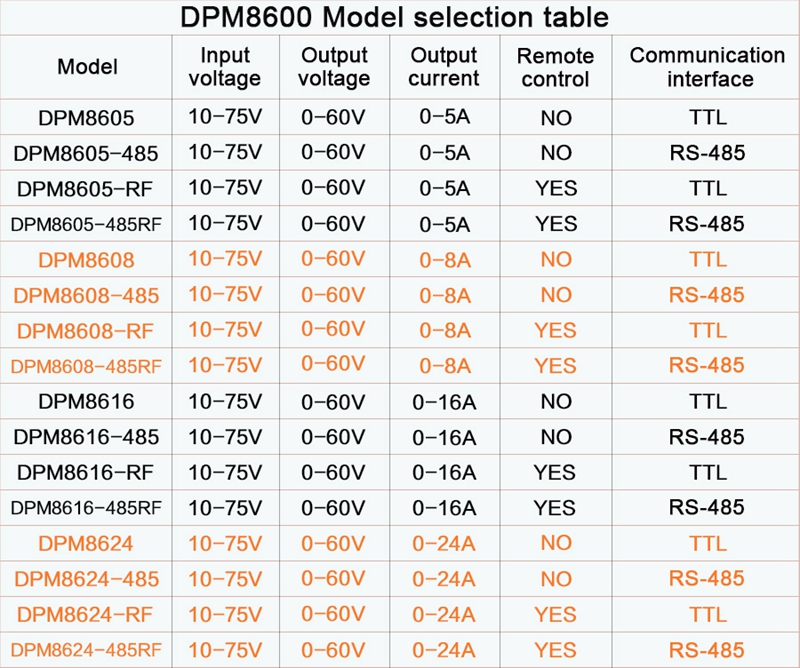Select the DPM8616-RF model cell
800x668 pixels.
point(86,472)
